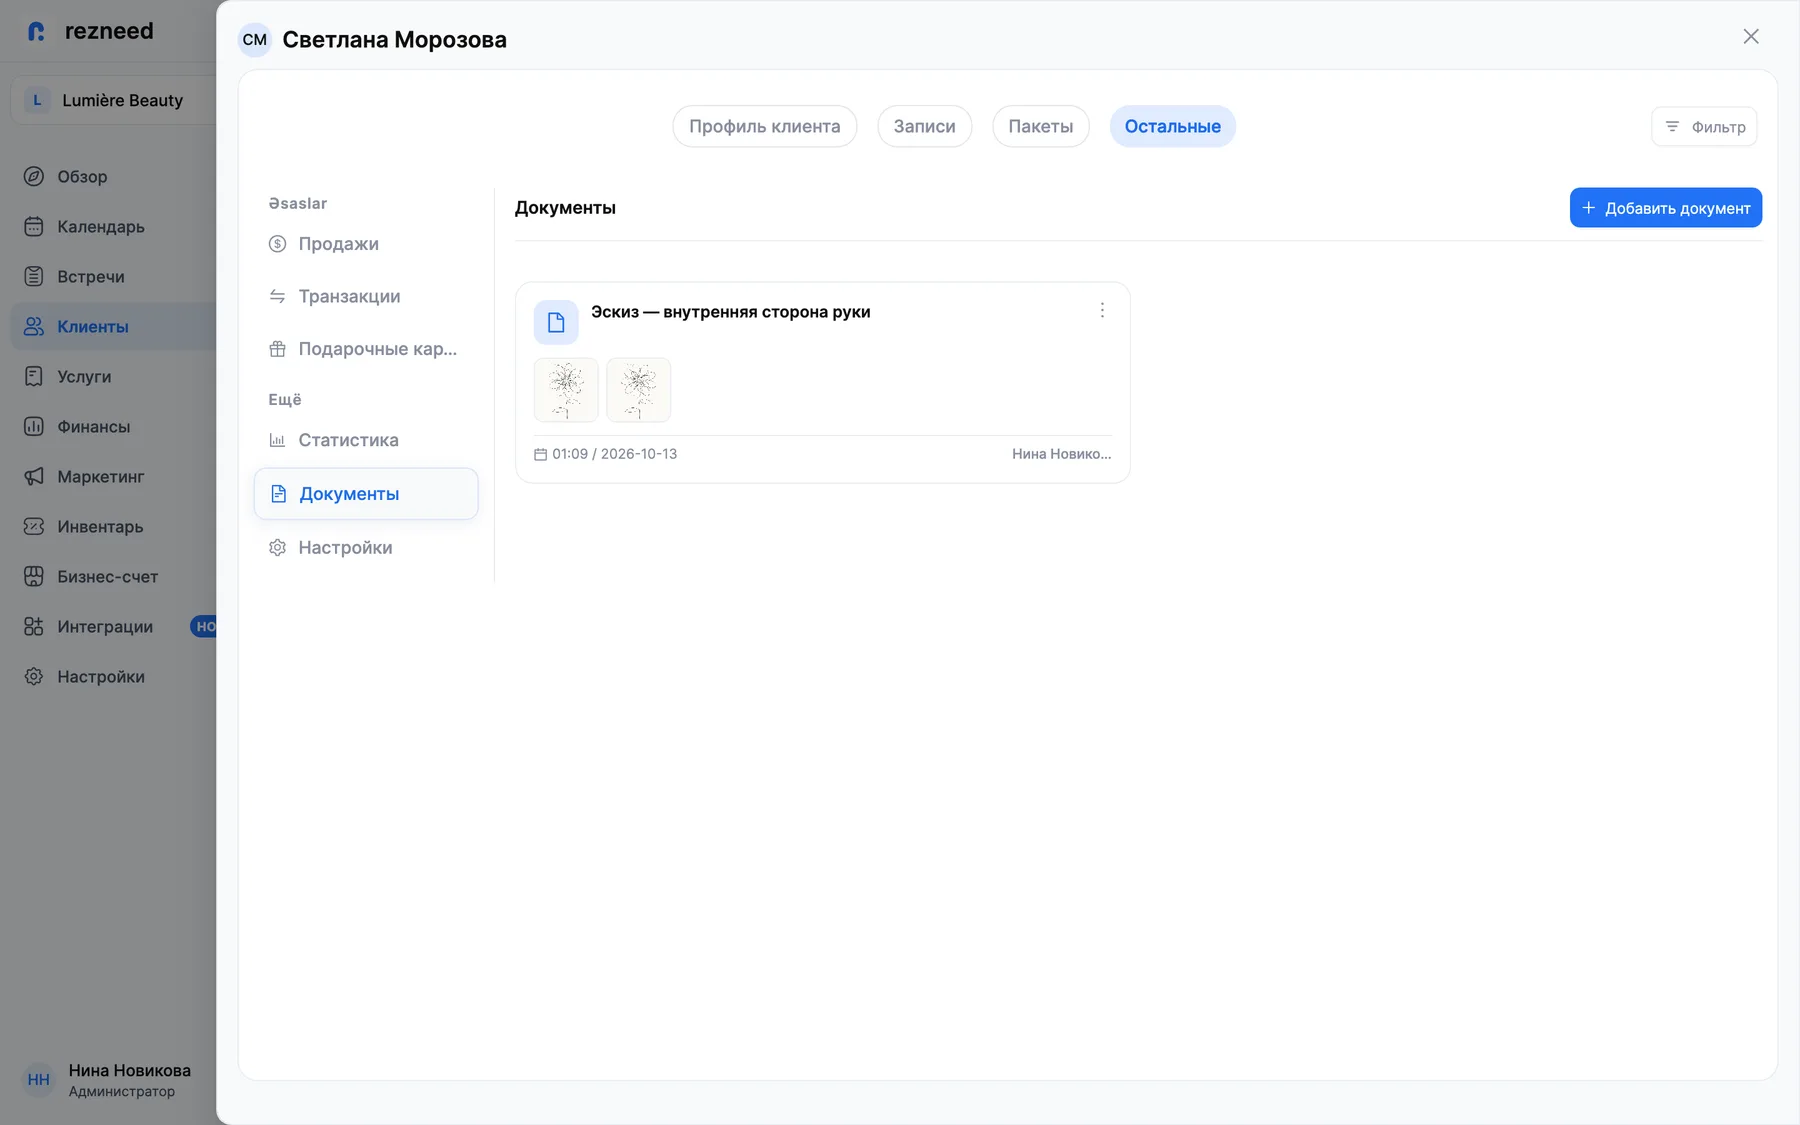Switch to the Записи tab

click(x=924, y=126)
